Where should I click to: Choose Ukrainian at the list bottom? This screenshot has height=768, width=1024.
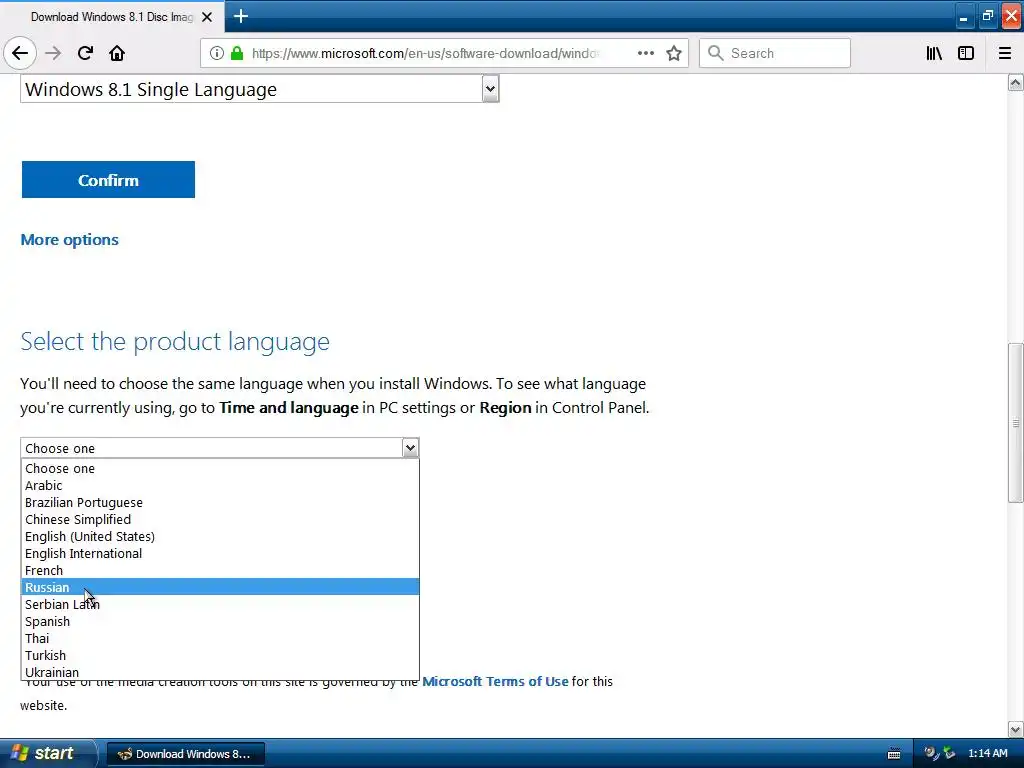[x=220, y=672]
